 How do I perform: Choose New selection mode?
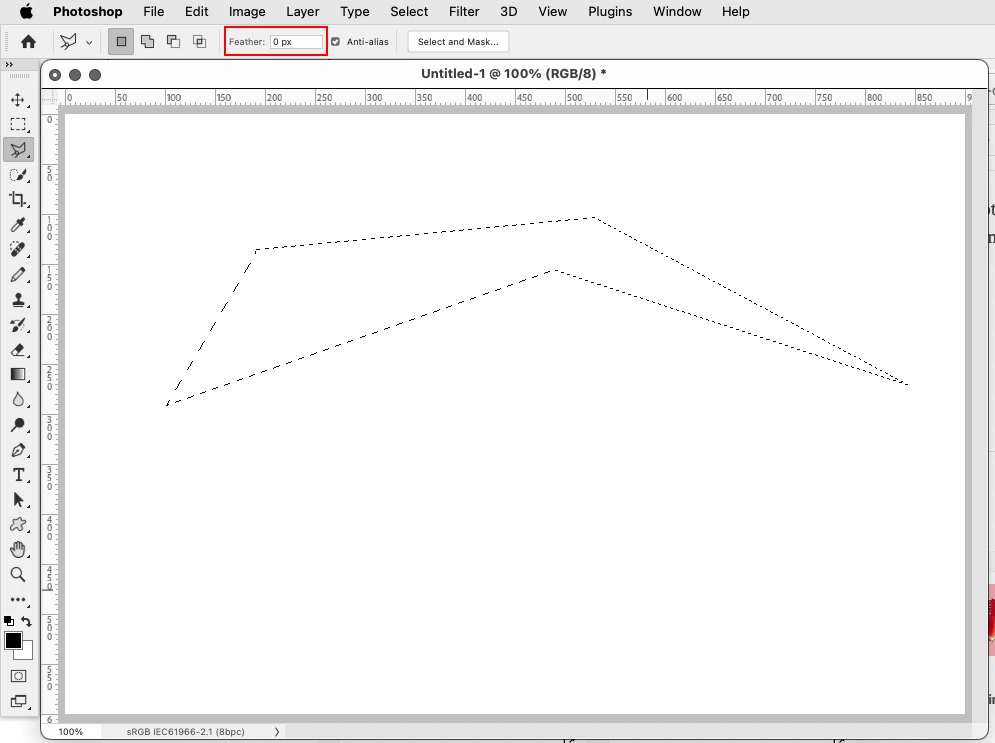click(x=121, y=42)
